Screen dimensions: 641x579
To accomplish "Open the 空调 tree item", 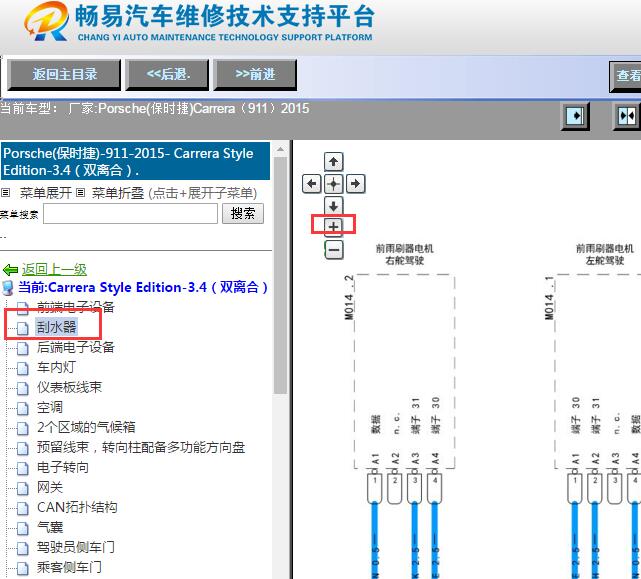I will 50,407.
